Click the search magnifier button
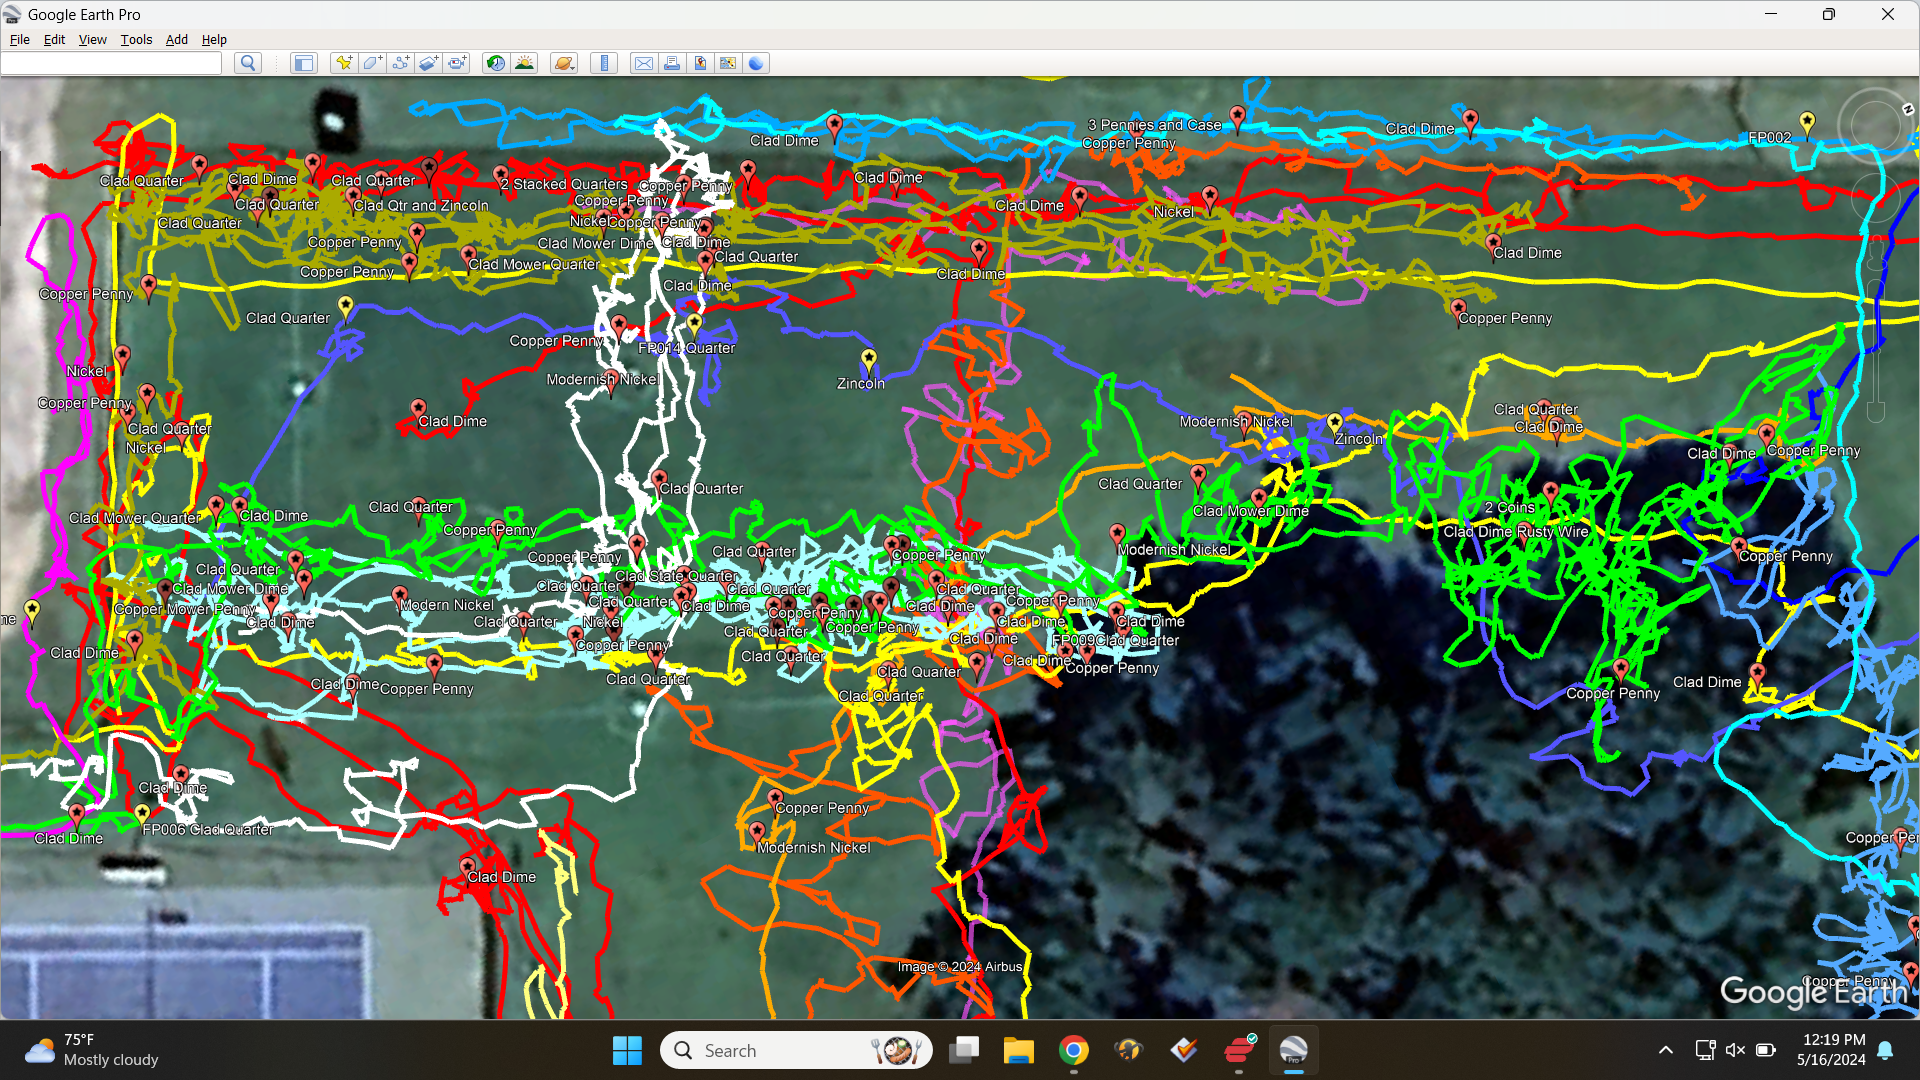The image size is (1920, 1080). [248, 63]
